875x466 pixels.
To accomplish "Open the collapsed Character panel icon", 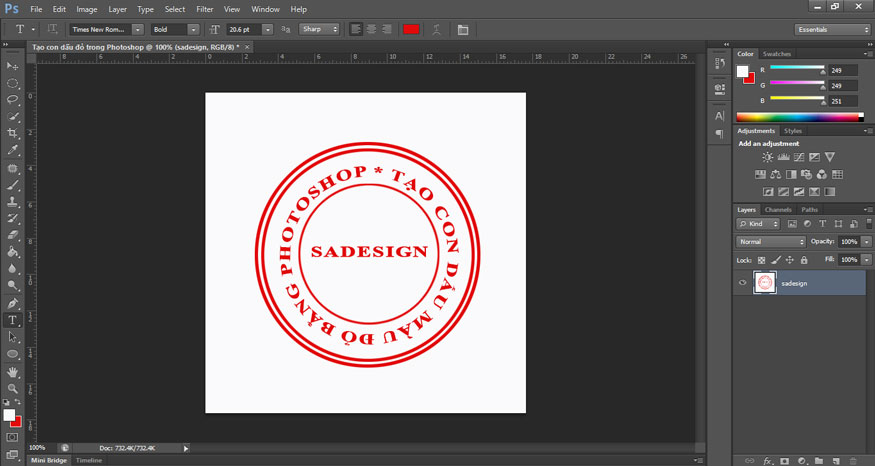I will tap(720, 116).
